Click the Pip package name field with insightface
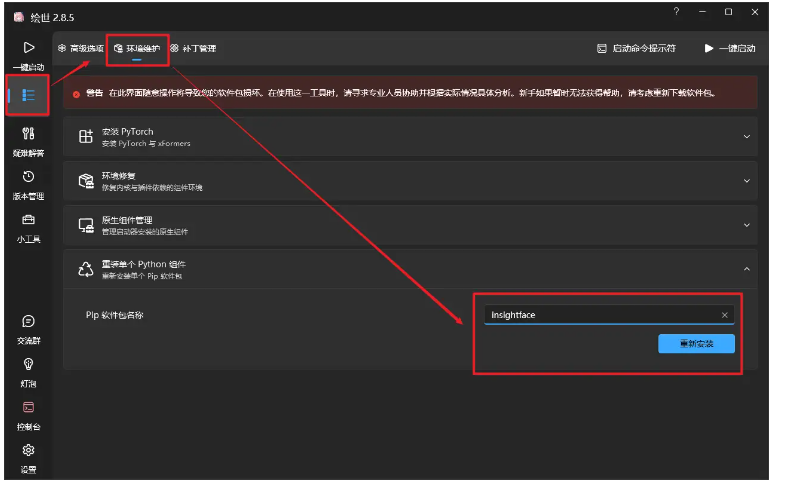 pos(600,315)
